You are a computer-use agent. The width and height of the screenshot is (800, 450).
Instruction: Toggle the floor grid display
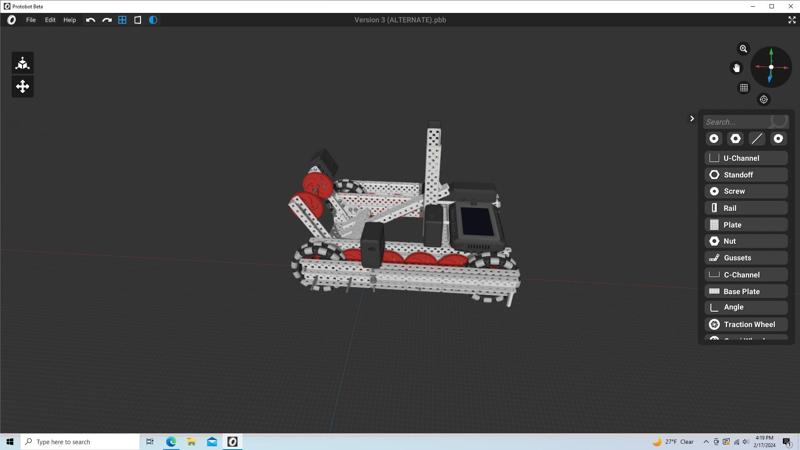point(744,88)
